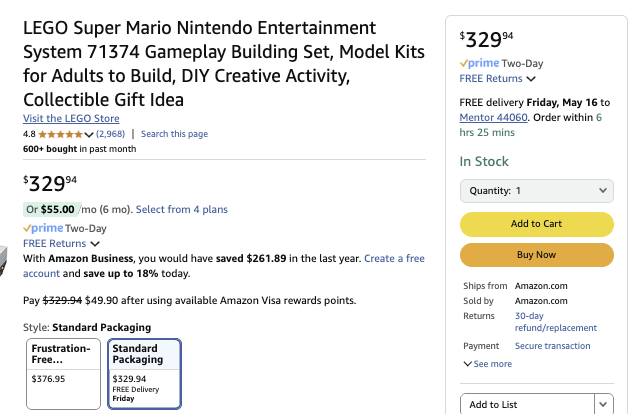
Task: Expand FREE Returns chevron under main price
Action: tap(95, 243)
